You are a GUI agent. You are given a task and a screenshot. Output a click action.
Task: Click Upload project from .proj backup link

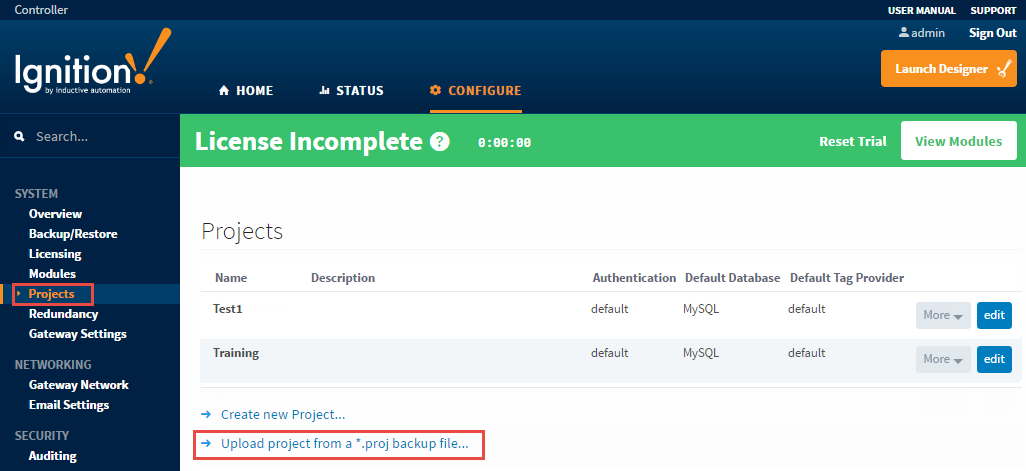tap(345, 444)
